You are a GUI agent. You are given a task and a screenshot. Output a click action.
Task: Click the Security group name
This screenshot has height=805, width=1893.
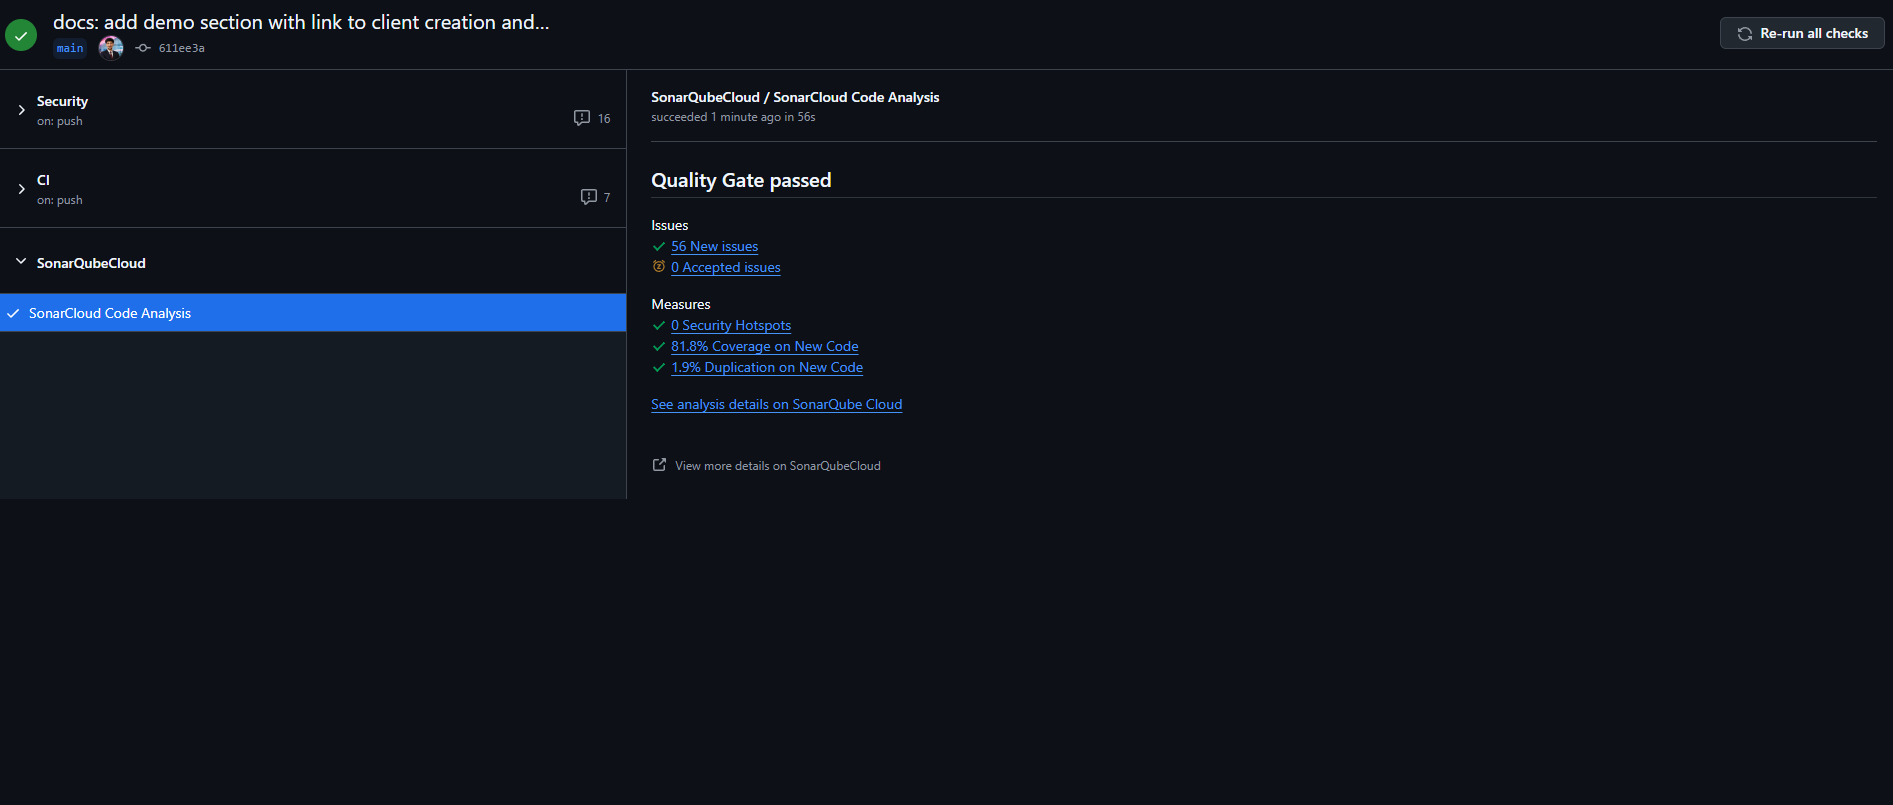[62, 101]
